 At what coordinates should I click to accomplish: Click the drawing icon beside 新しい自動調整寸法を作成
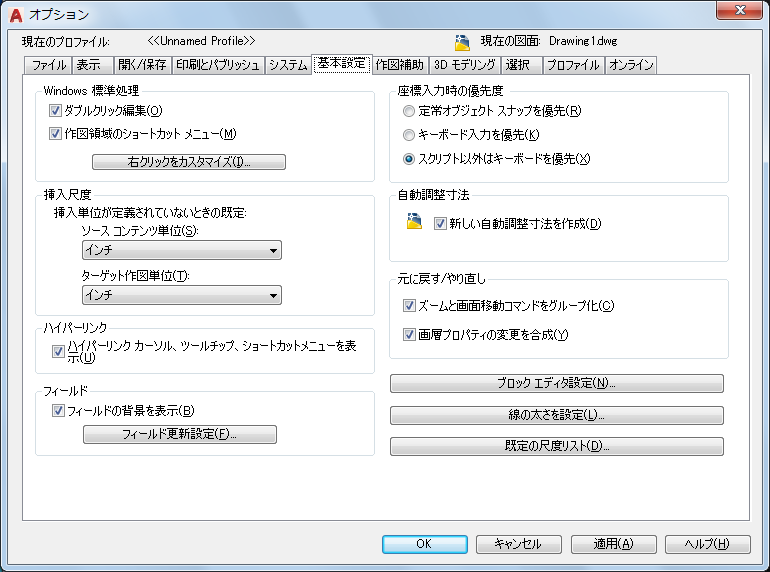click(x=414, y=221)
